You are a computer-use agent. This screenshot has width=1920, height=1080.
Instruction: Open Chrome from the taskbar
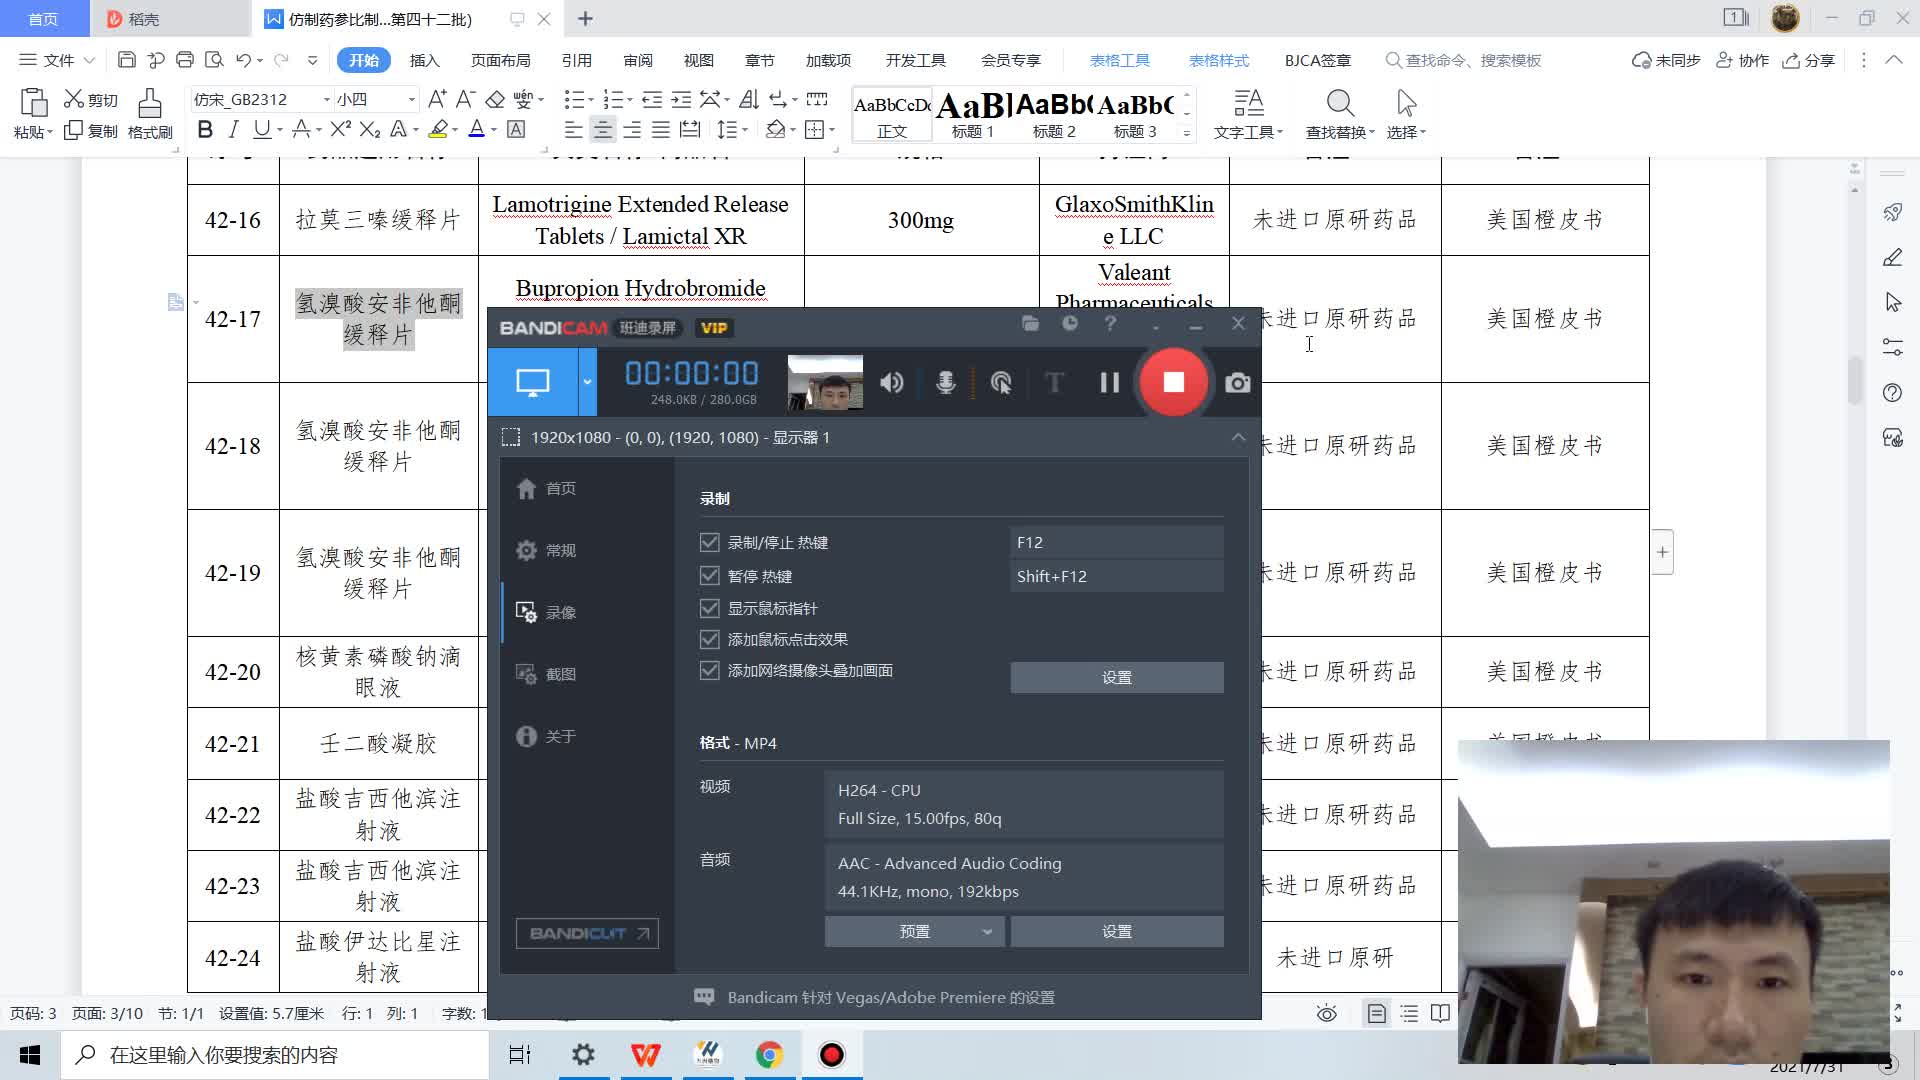pyautogui.click(x=769, y=1055)
